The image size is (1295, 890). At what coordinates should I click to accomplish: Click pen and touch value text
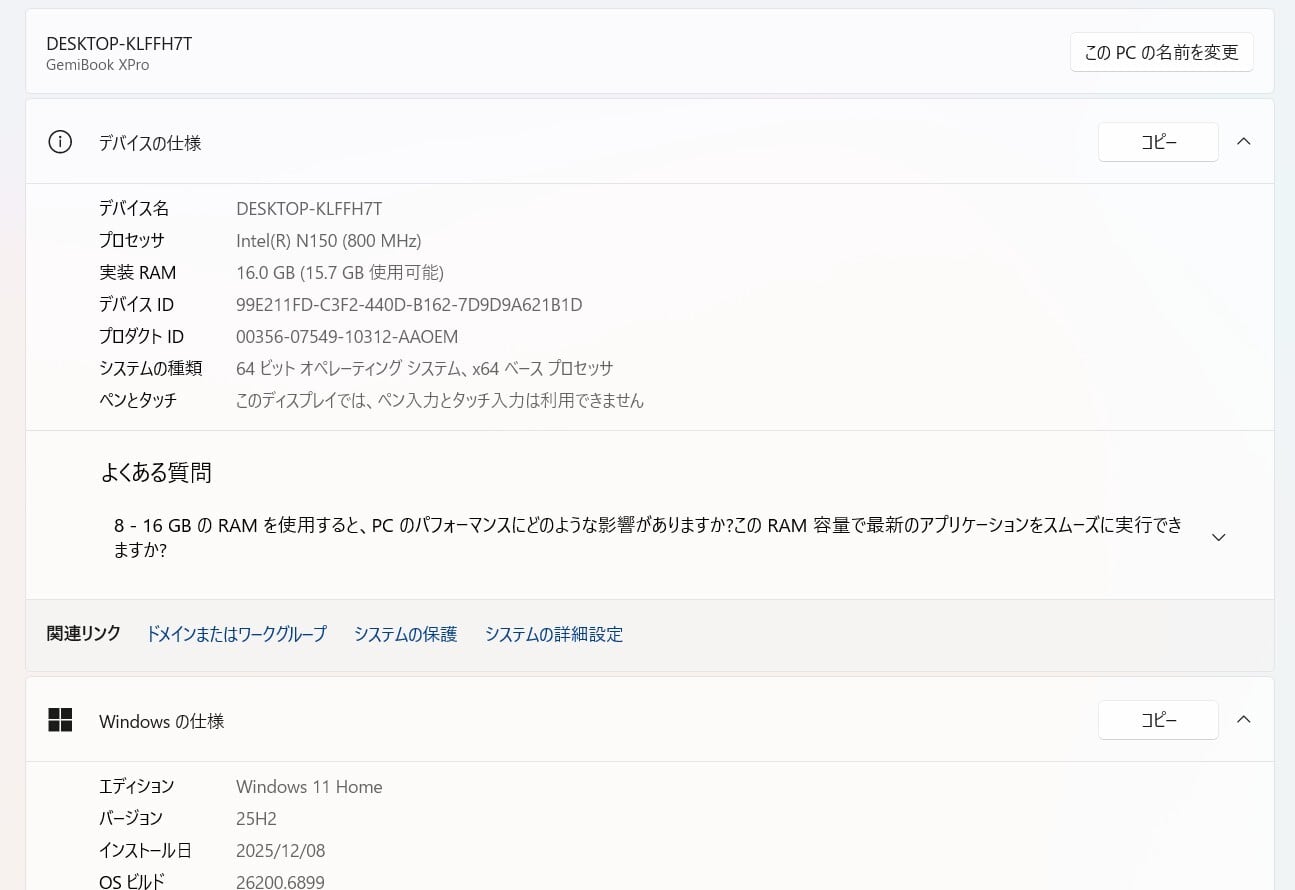[440, 401]
